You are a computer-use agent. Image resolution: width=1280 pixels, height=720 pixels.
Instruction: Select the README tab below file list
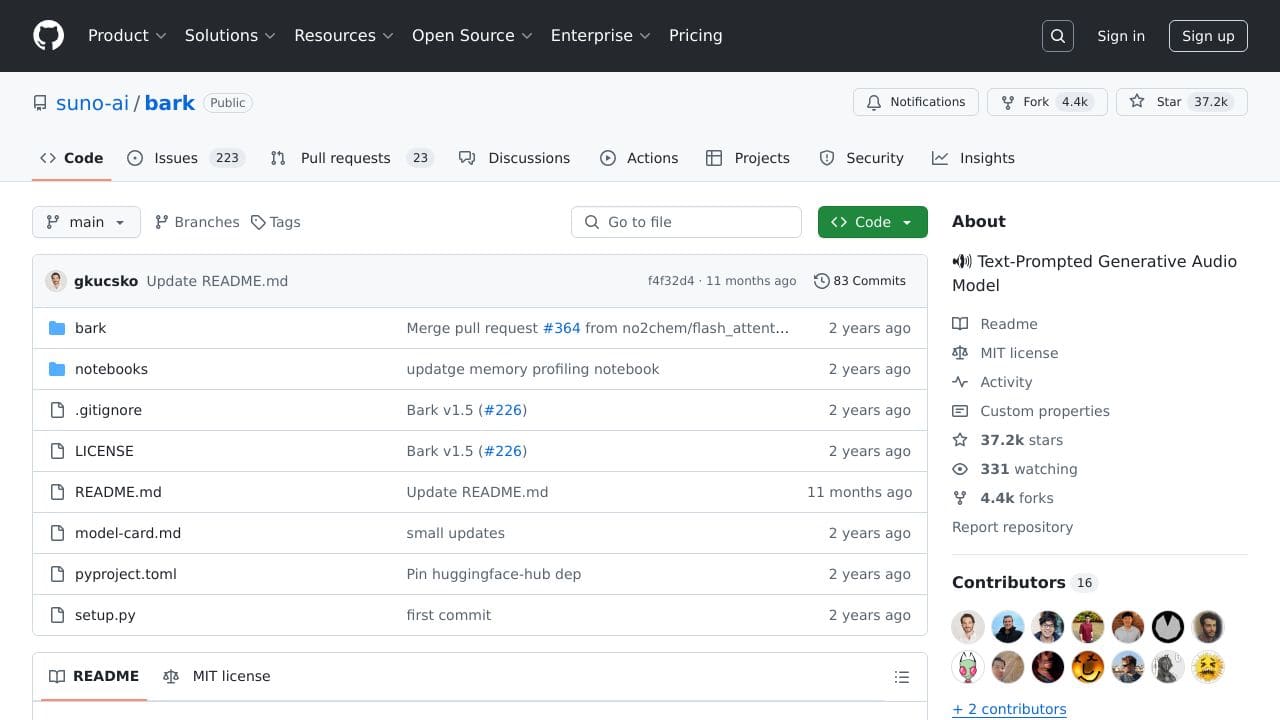[94, 677]
